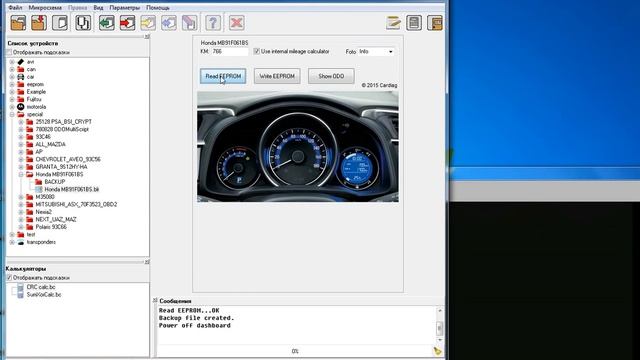640x360 pixels.
Task: Open the Файл menu
Action: pos(15,8)
